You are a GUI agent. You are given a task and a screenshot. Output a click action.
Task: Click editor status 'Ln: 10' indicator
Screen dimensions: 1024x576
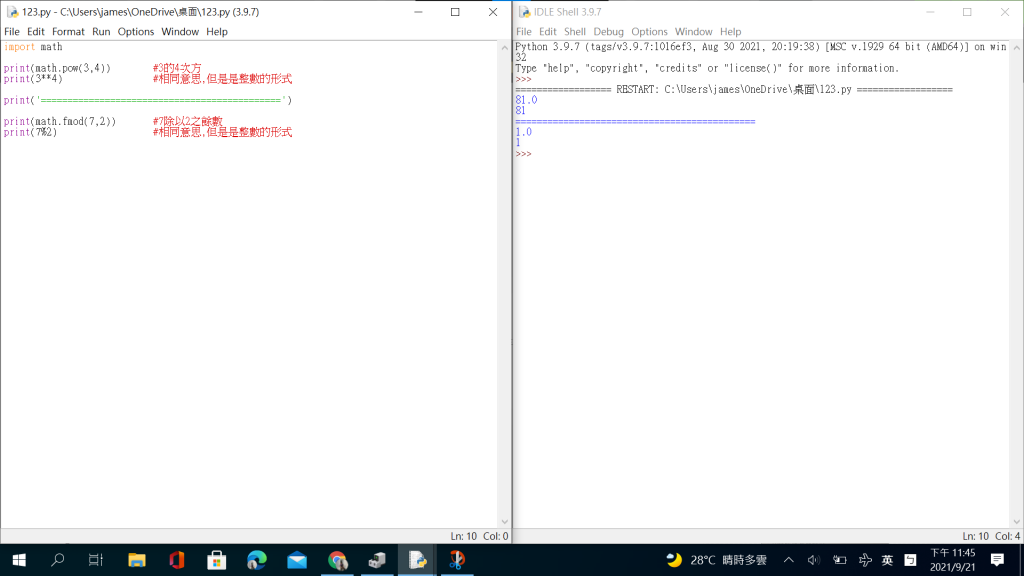pos(464,536)
